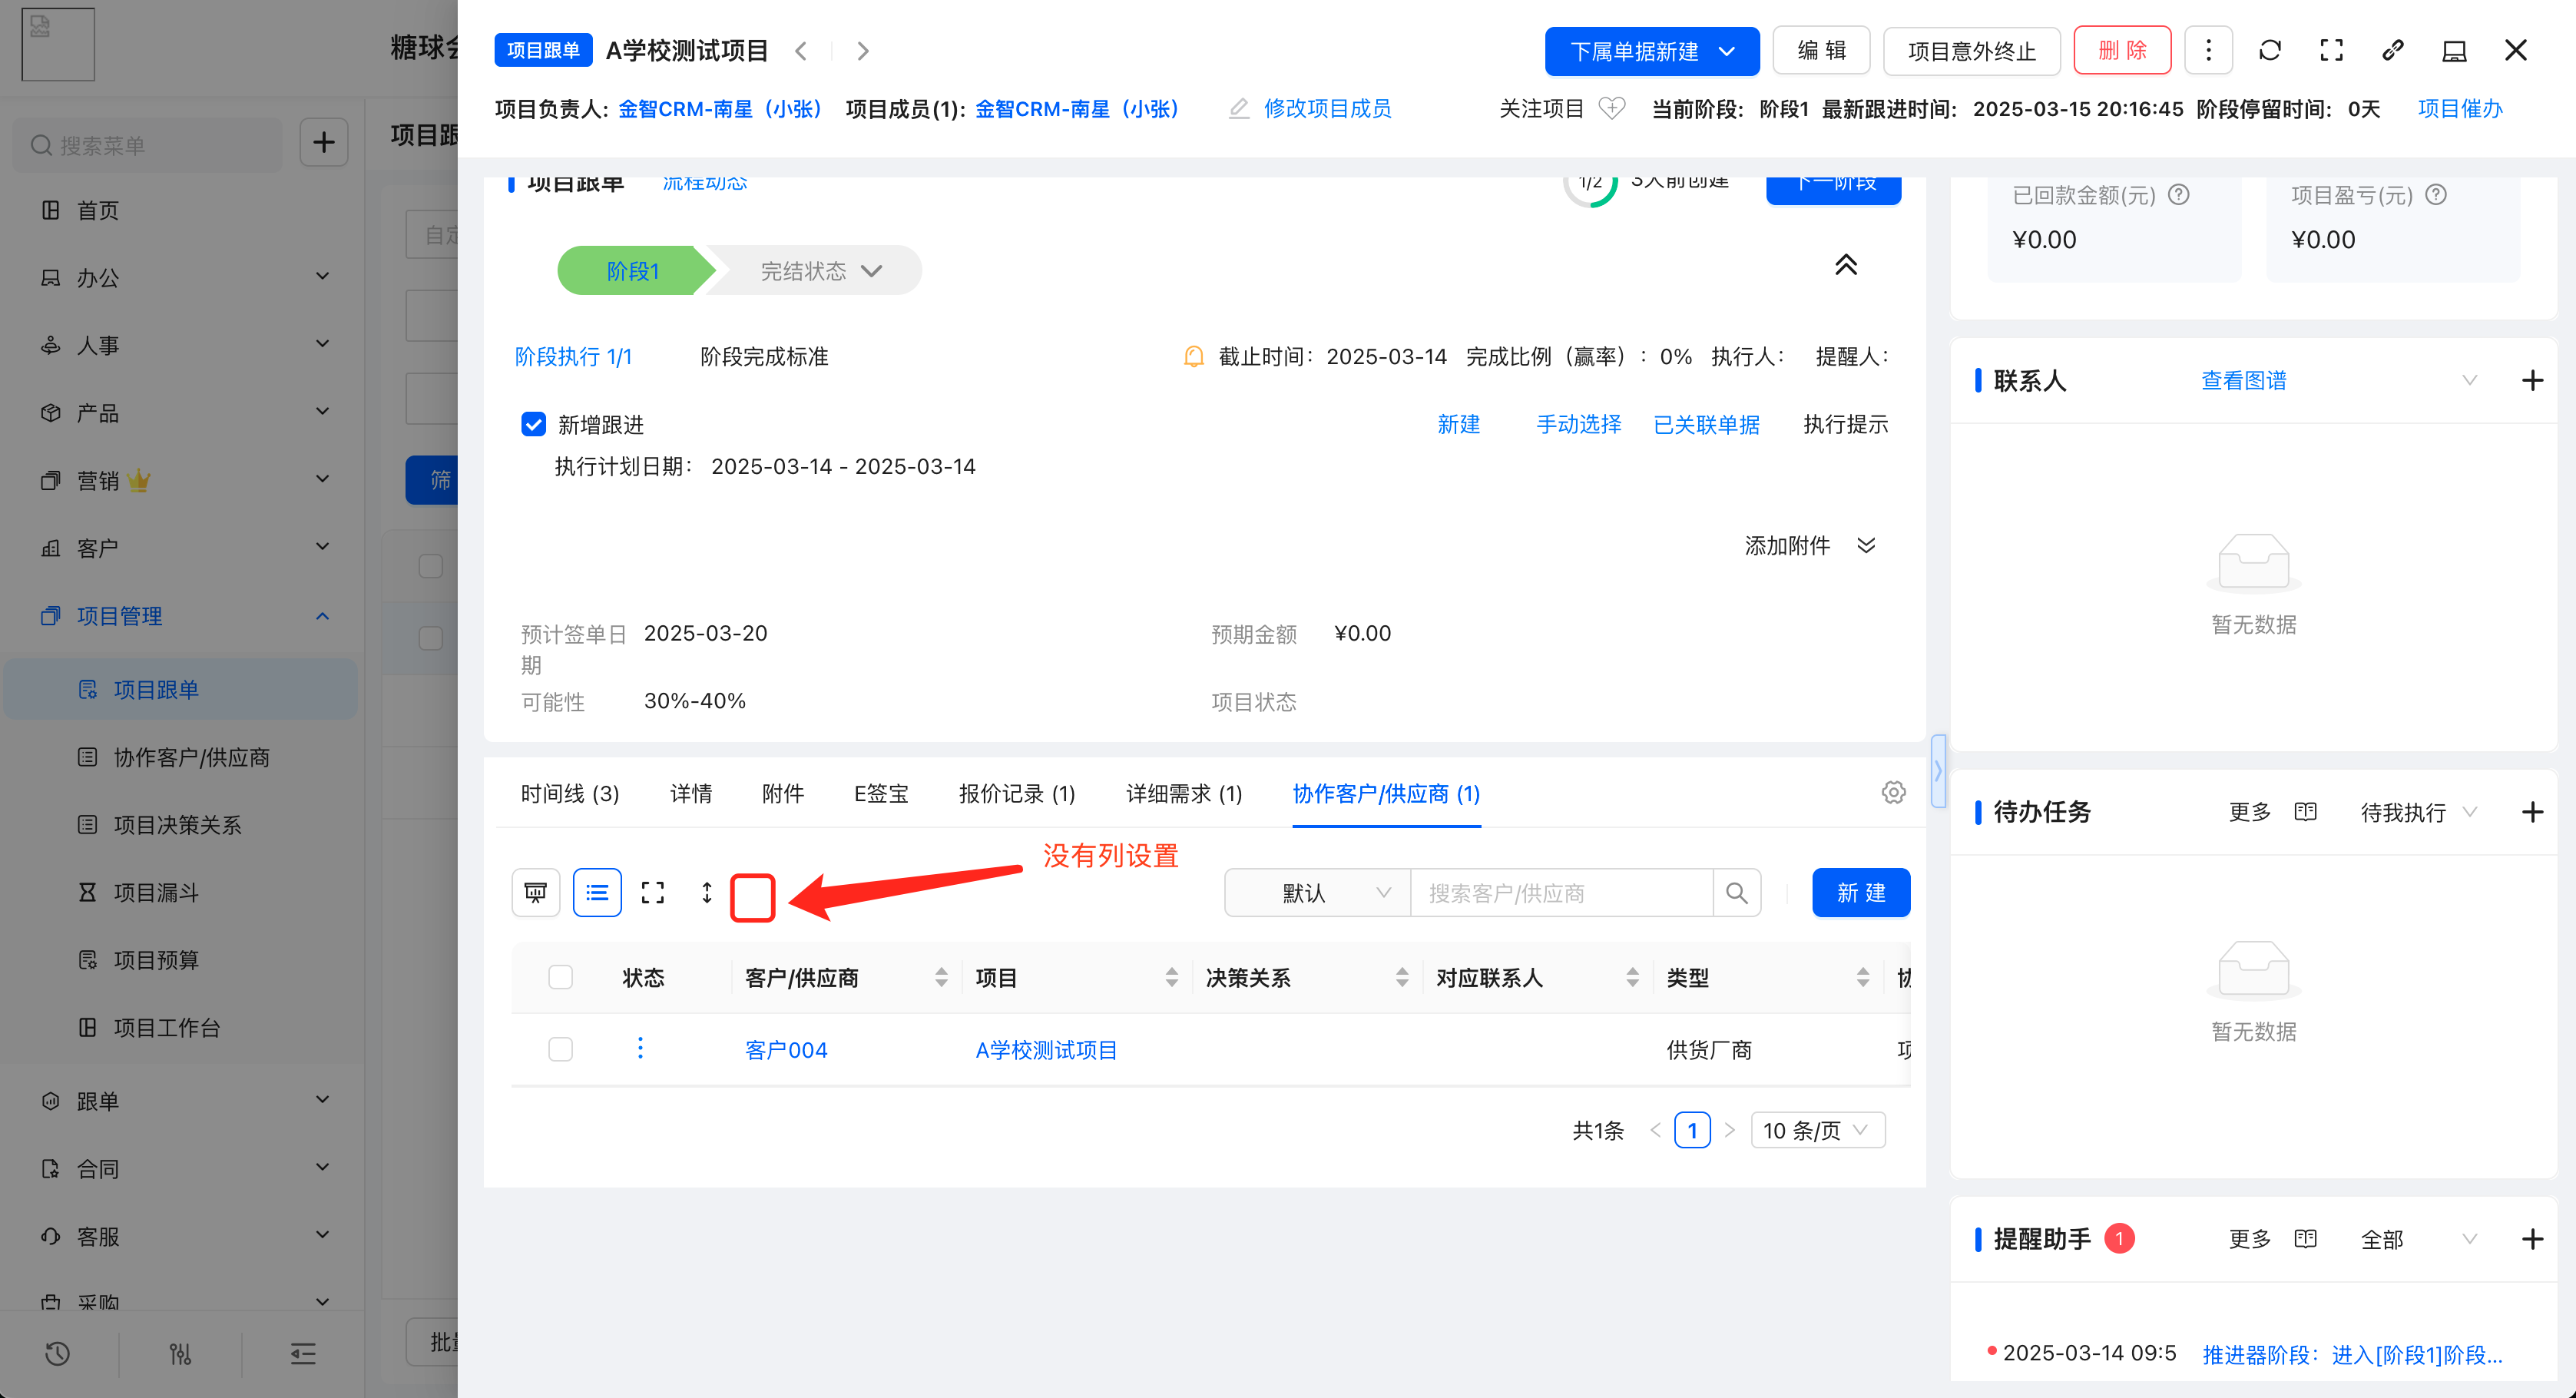The width and height of the screenshot is (2576, 1398).
Task: Uncheck the 新增跟进 checkbox
Action: tap(534, 424)
